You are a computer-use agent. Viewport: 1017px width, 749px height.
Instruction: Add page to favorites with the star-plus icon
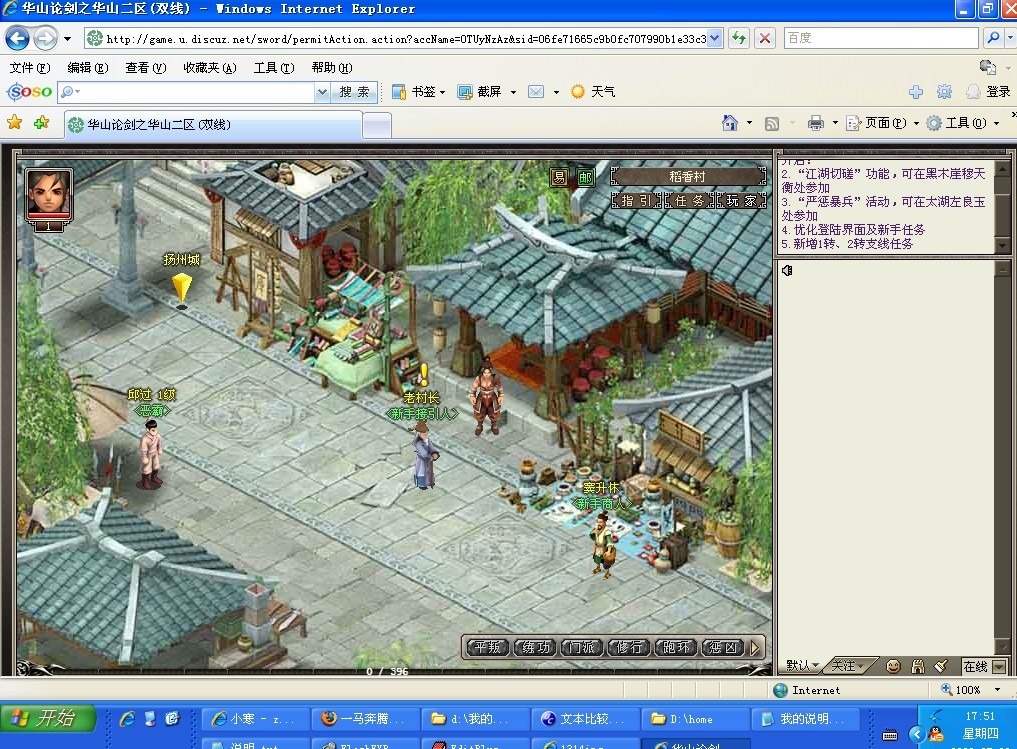click(42, 123)
